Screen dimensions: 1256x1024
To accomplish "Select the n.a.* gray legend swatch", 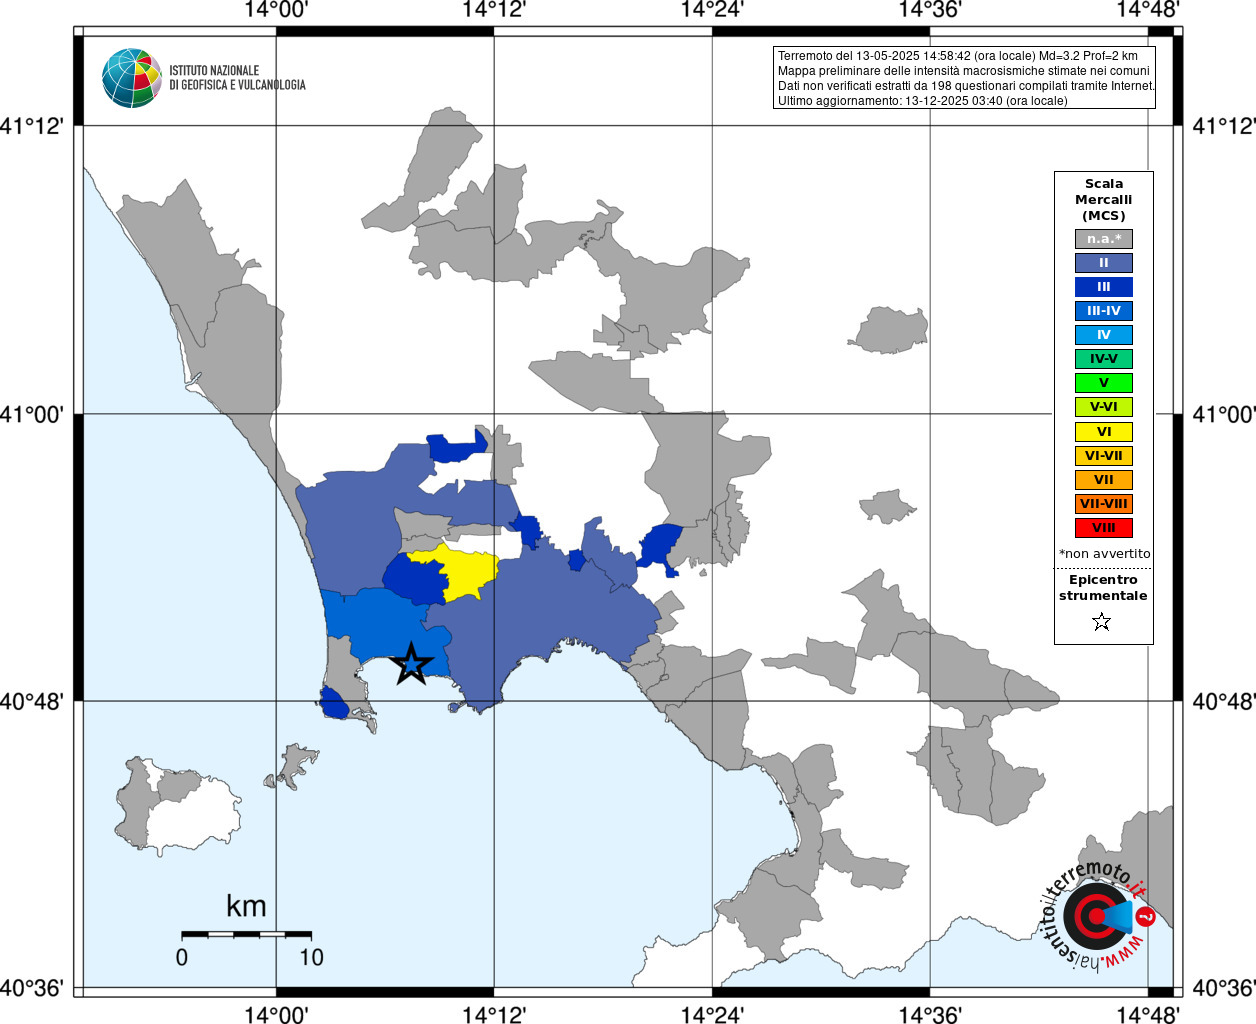I will coord(1103,239).
